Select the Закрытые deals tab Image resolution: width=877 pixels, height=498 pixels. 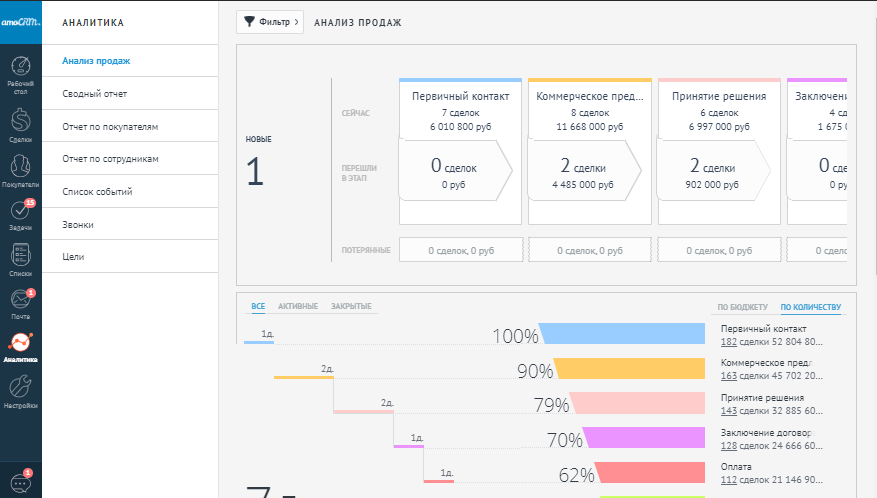point(351,306)
